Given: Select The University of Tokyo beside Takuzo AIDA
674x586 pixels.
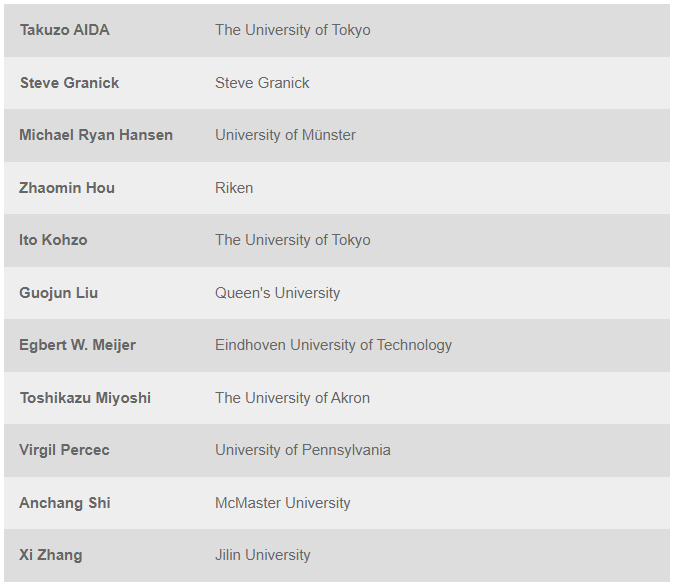Looking at the screenshot, I should [292, 30].
